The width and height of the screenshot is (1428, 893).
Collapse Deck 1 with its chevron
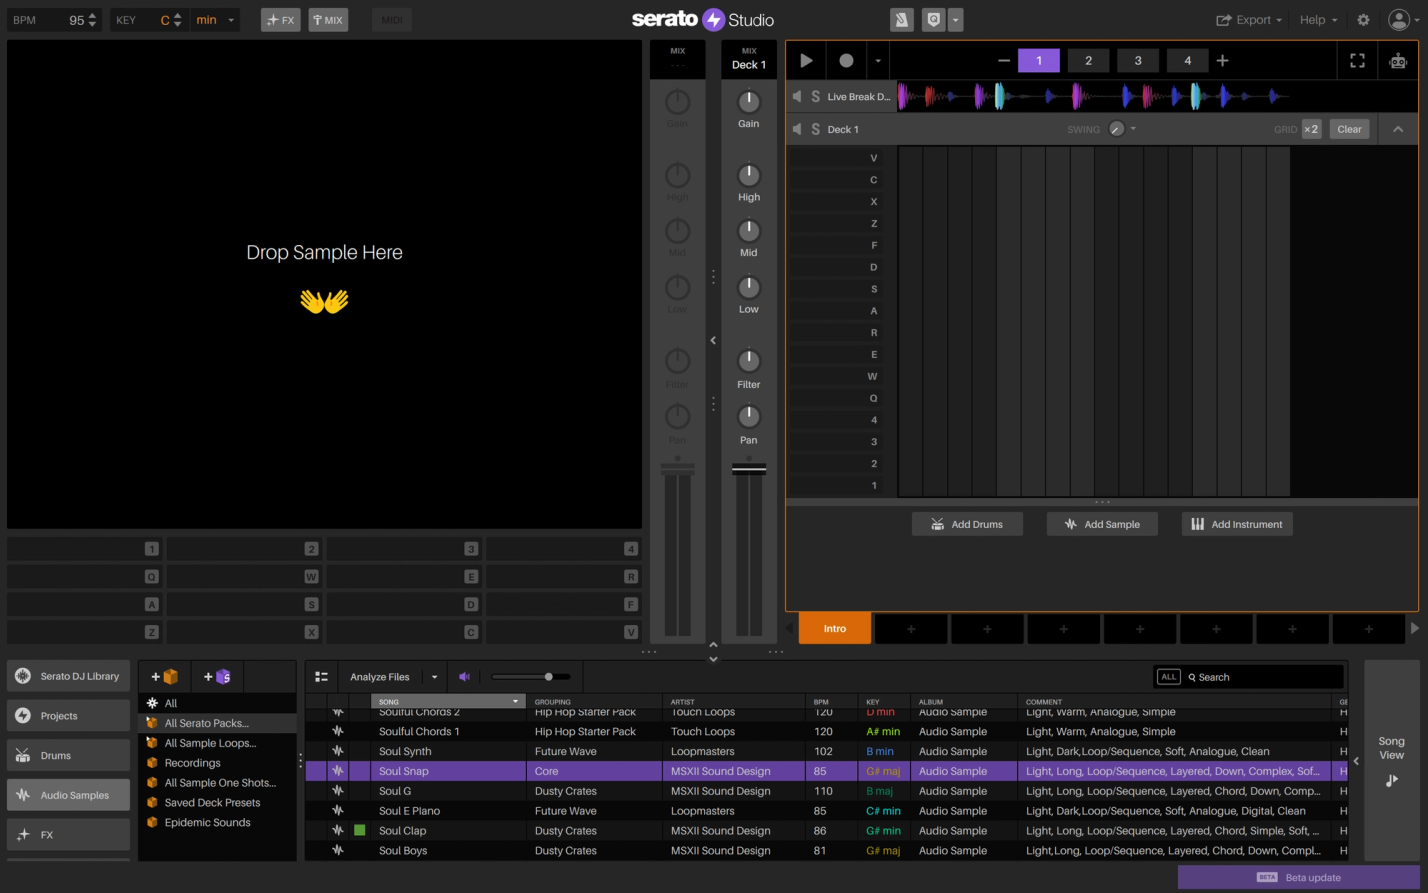[x=1398, y=129]
